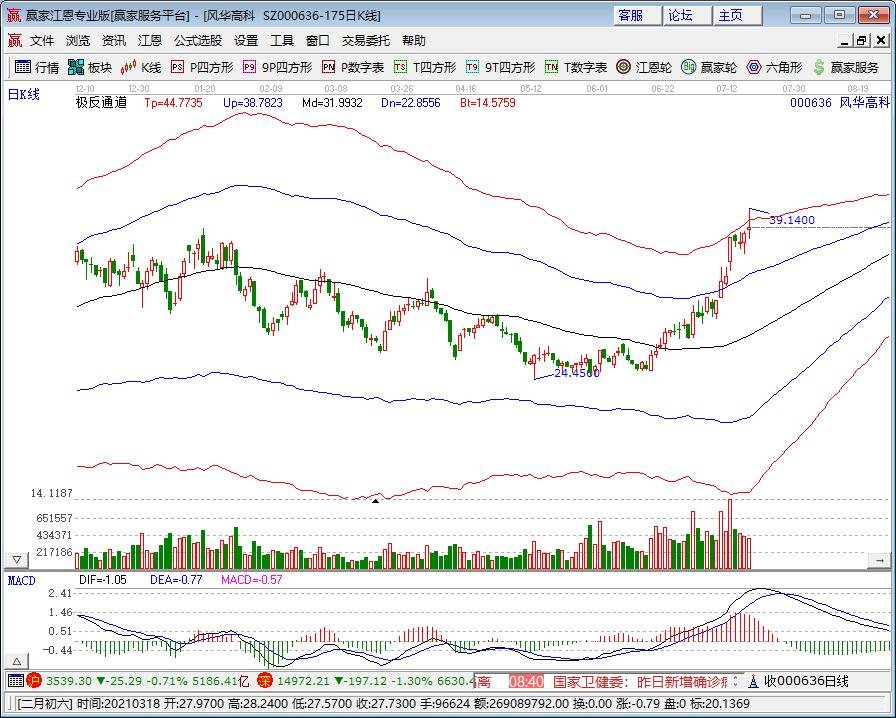Open the 窗口 menu
This screenshot has width=896, height=718.
318,41
